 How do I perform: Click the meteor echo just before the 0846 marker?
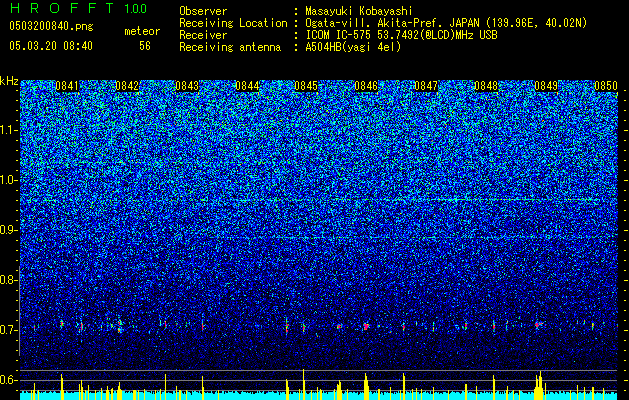coord(366,327)
